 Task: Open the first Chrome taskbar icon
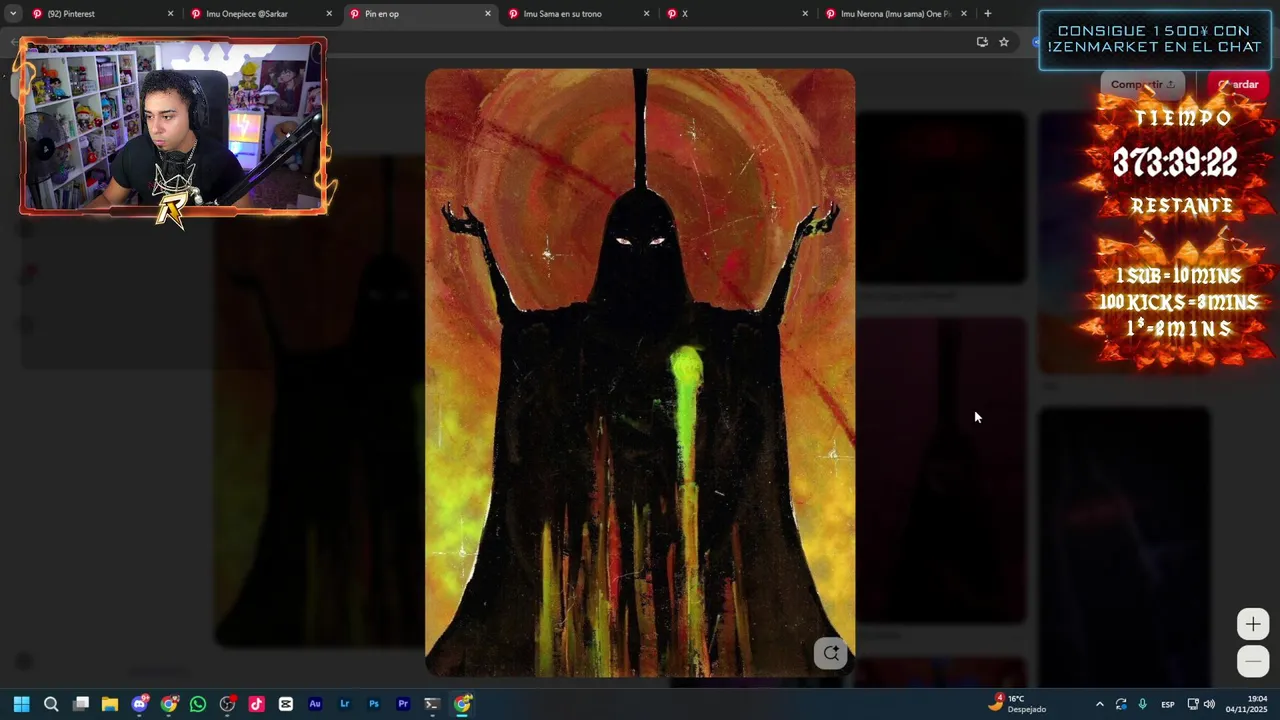click(x=169, y=704)
